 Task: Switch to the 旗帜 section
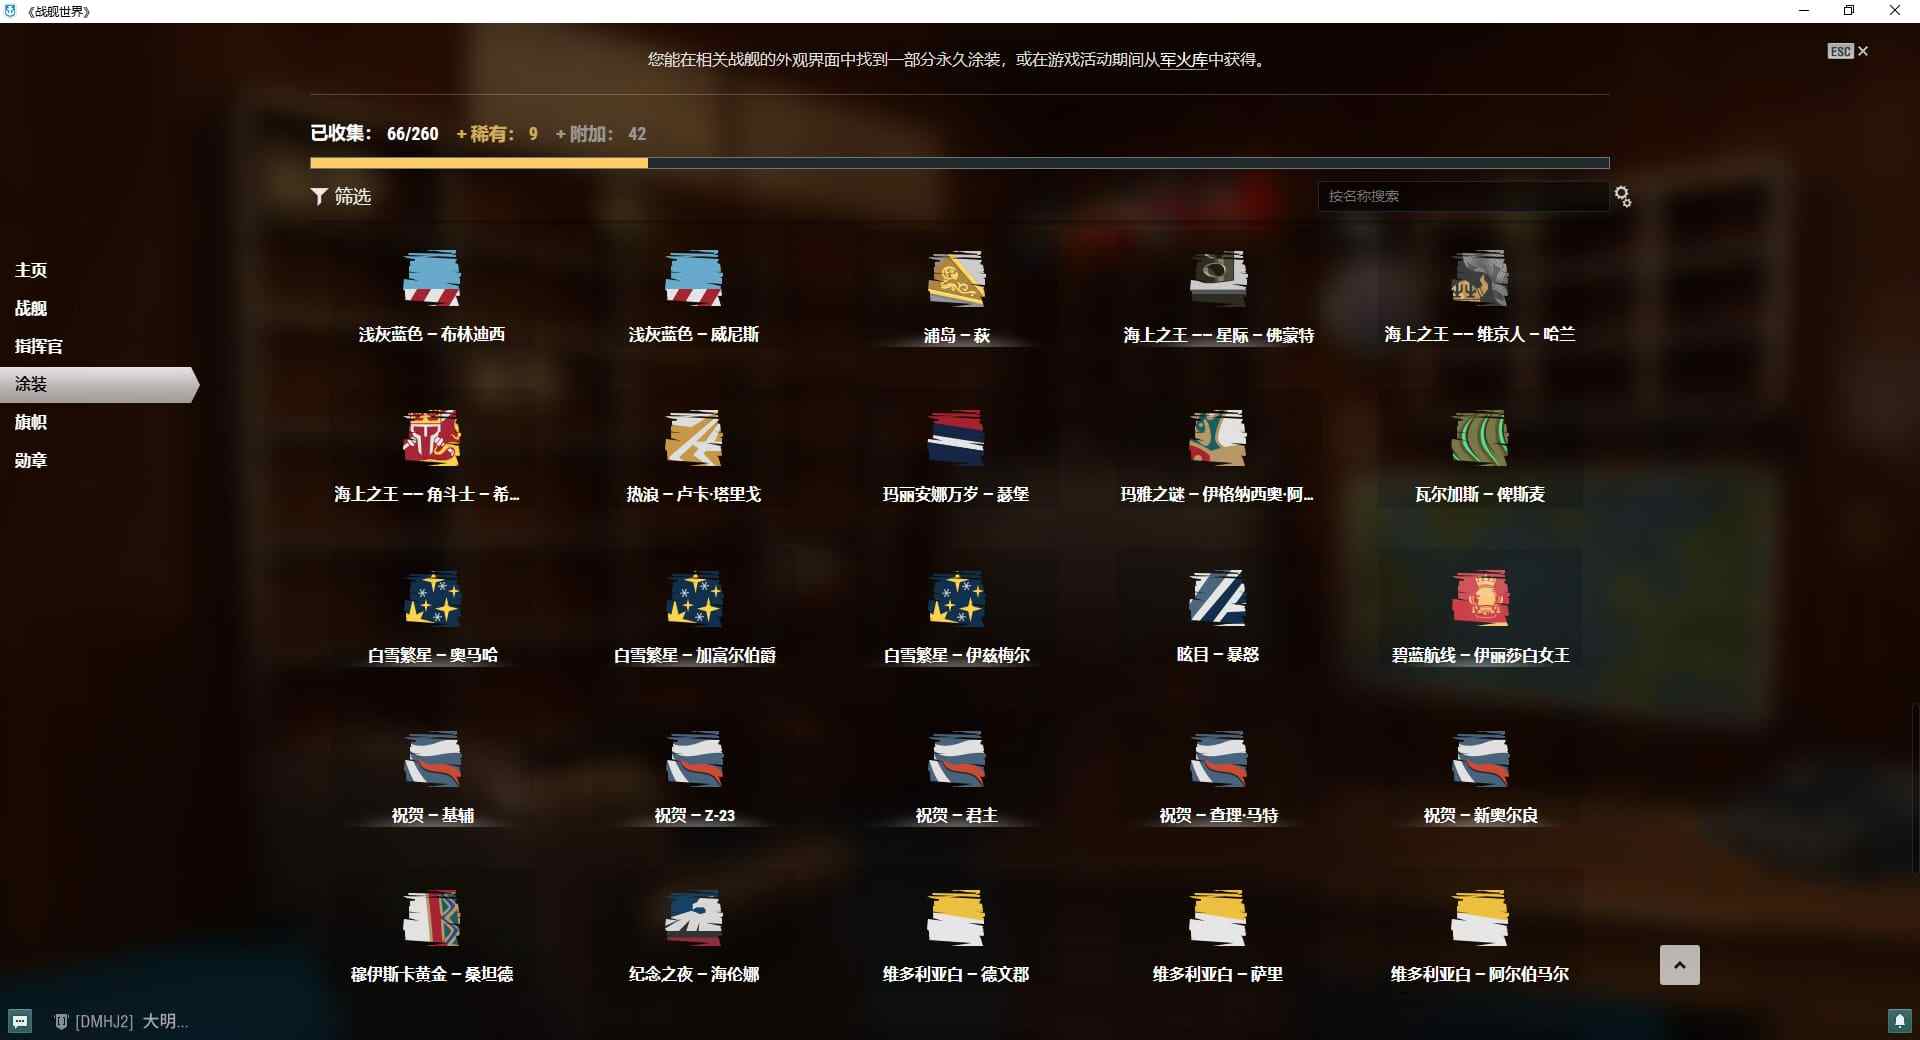(30, 422)
